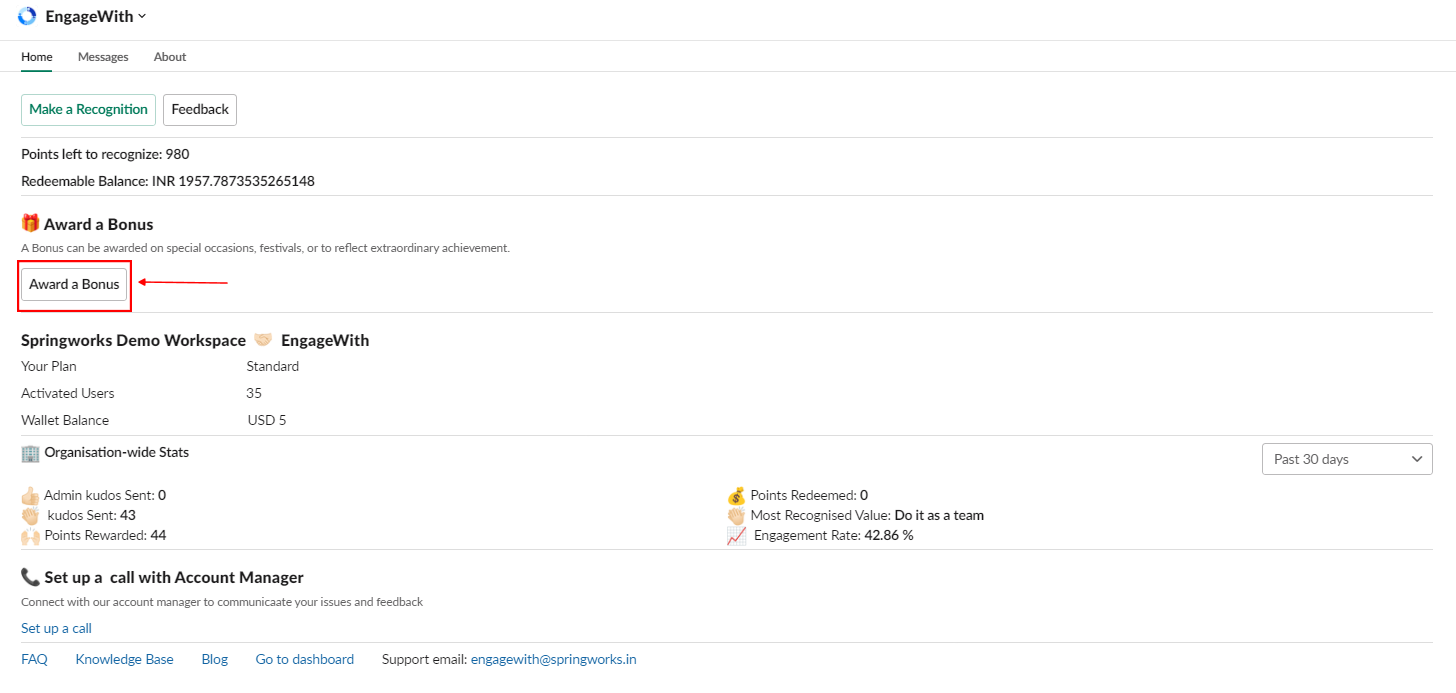
Task: Click the kudos Sent: 43 stat
Action: click(x=92, y=515)
